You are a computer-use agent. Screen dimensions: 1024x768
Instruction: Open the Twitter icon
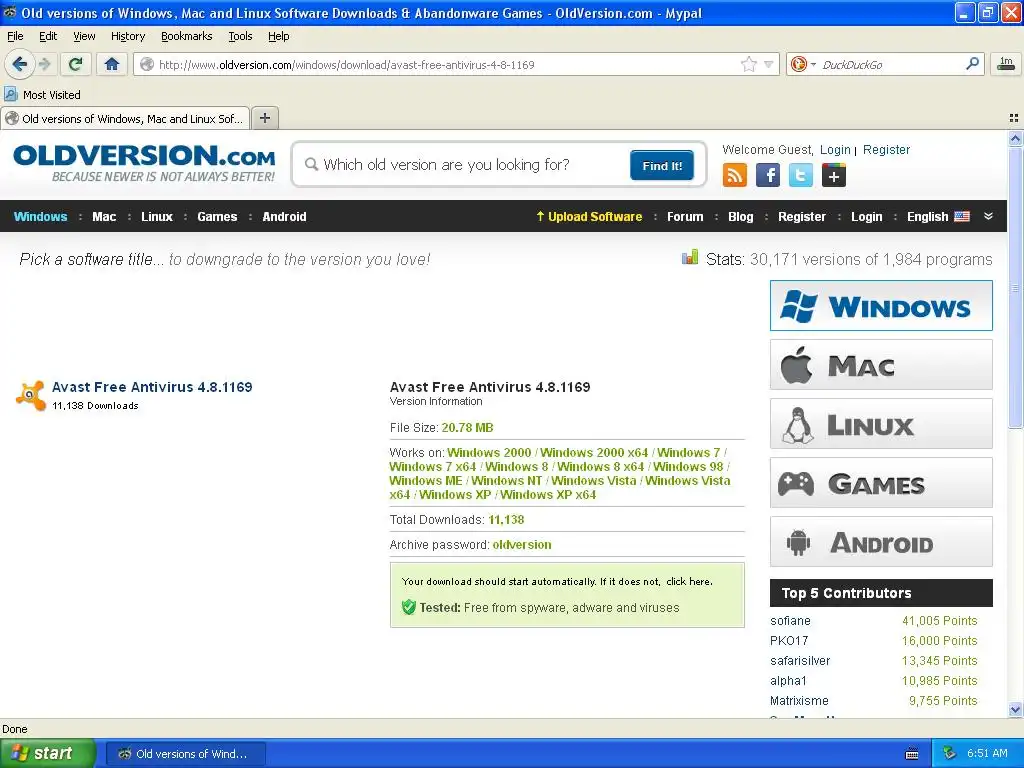[x=801, y=175]
